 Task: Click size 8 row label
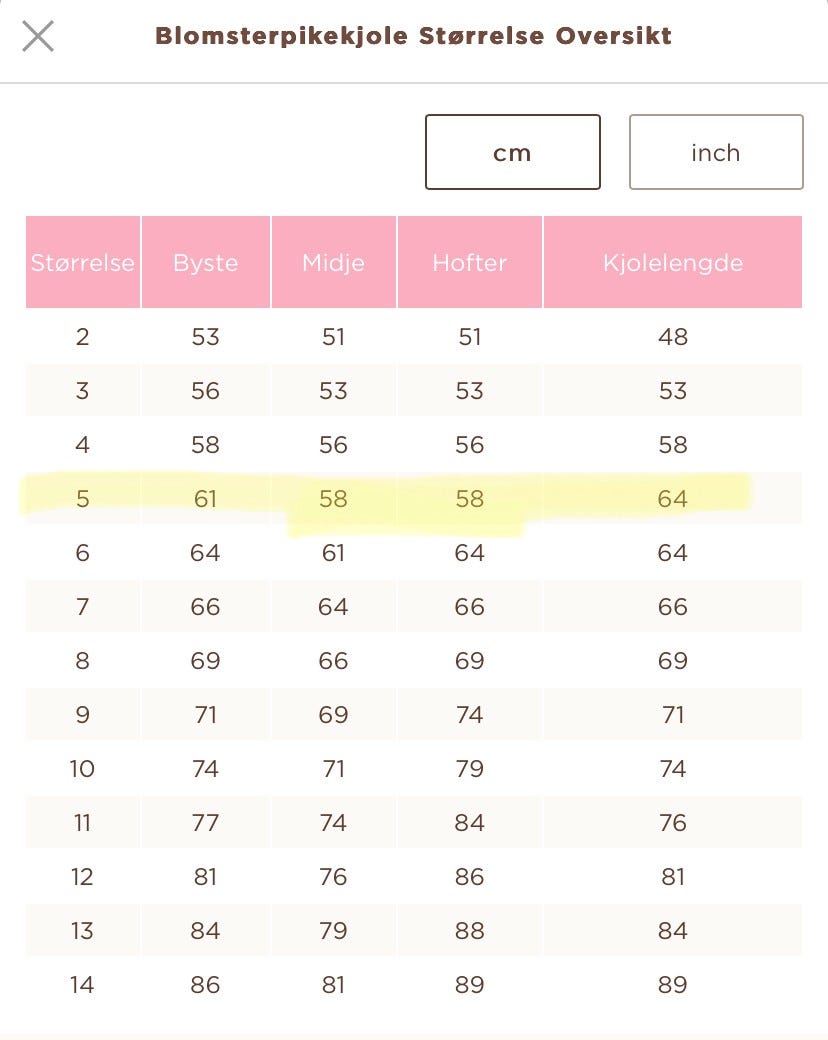coord(82,661)
